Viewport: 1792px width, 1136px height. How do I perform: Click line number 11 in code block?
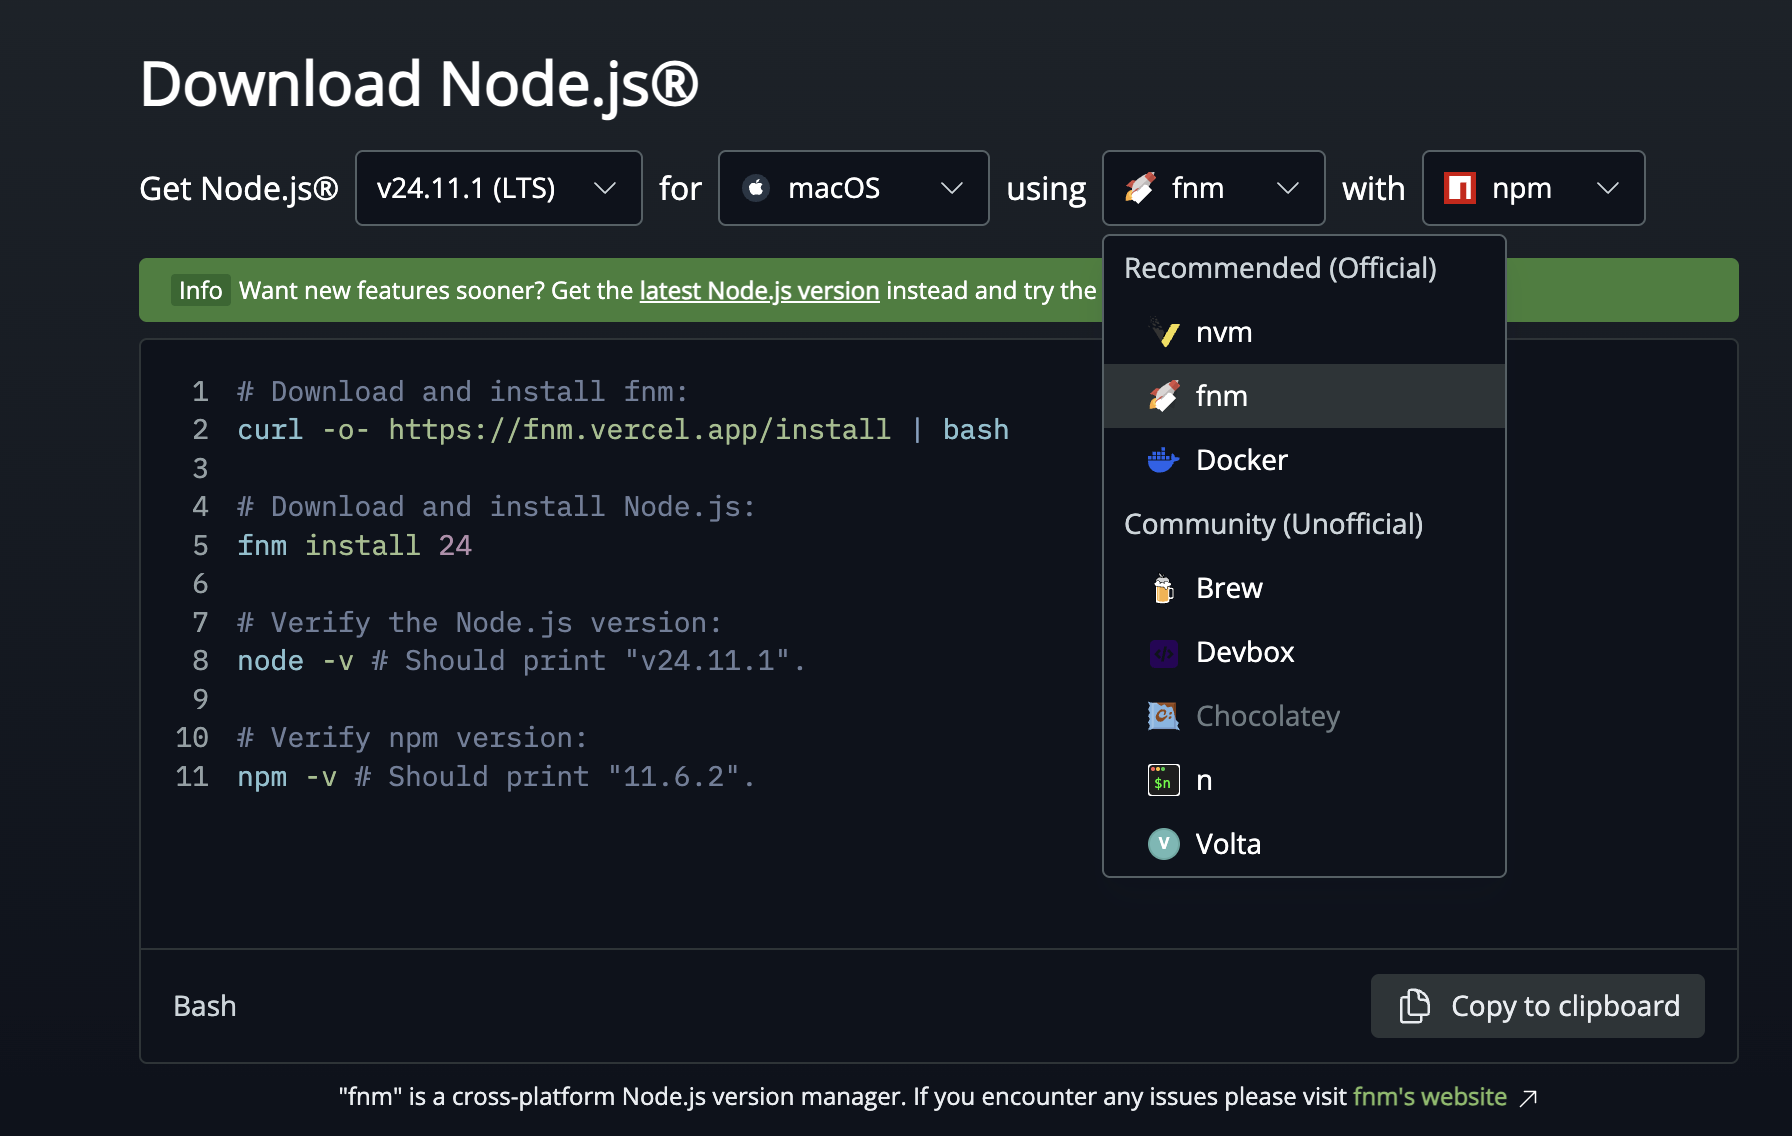[192, 777]
